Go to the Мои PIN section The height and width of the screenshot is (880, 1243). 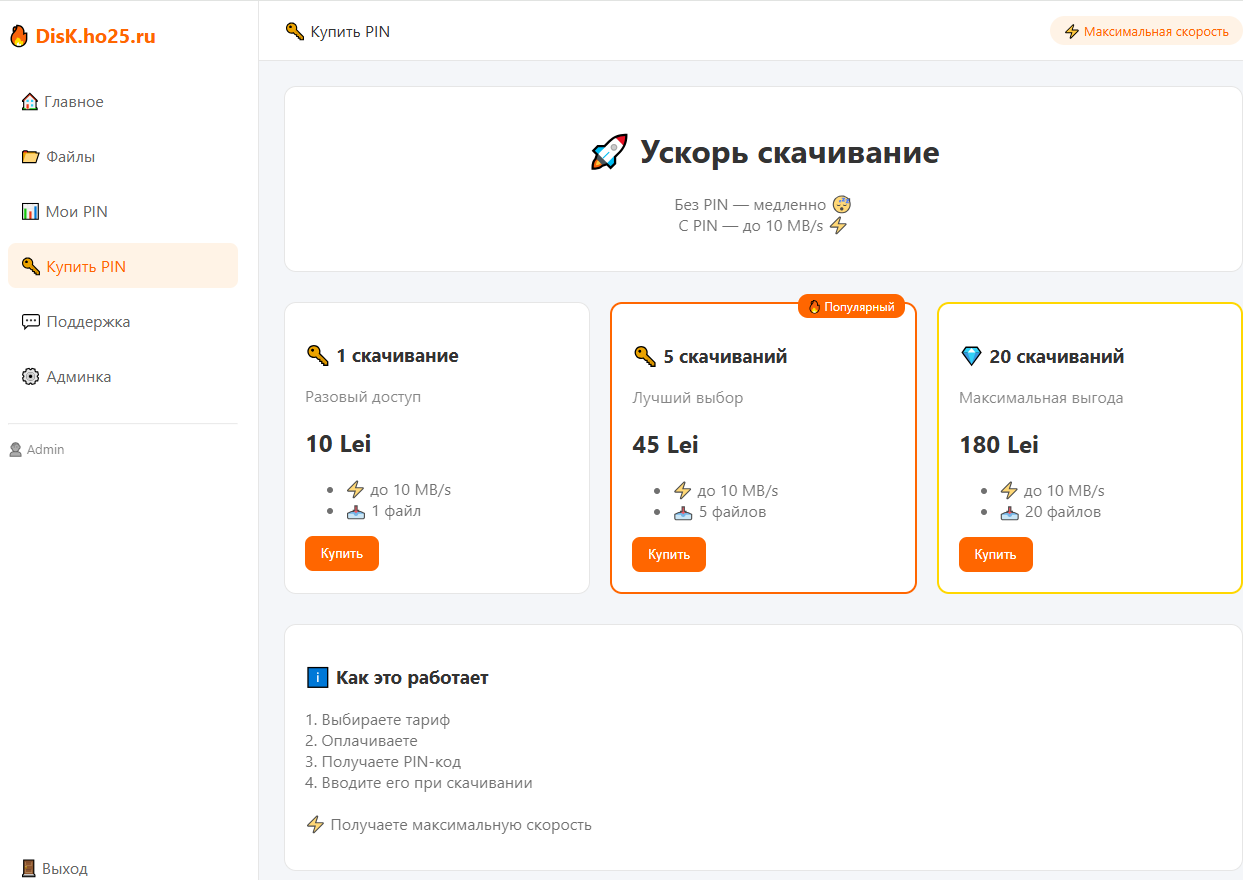76,212
